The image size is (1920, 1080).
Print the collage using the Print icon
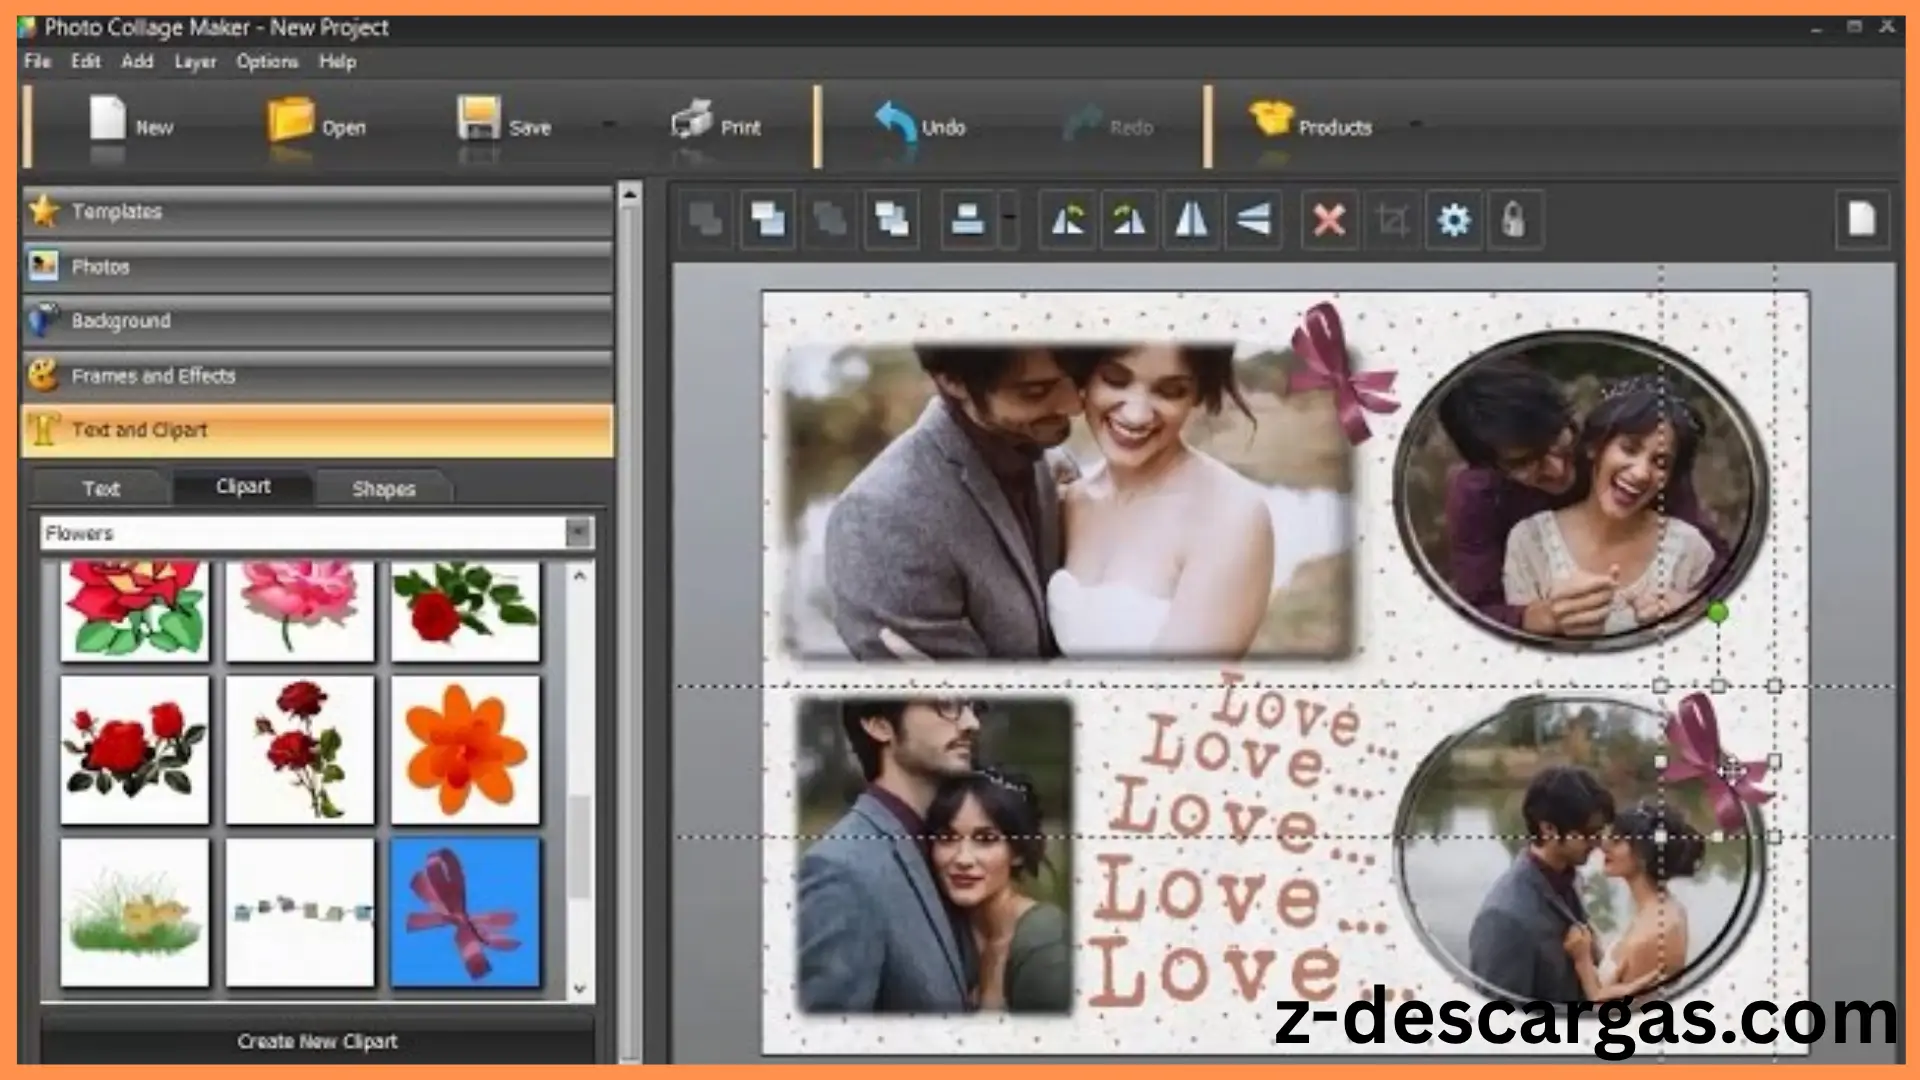coord(691,119)
